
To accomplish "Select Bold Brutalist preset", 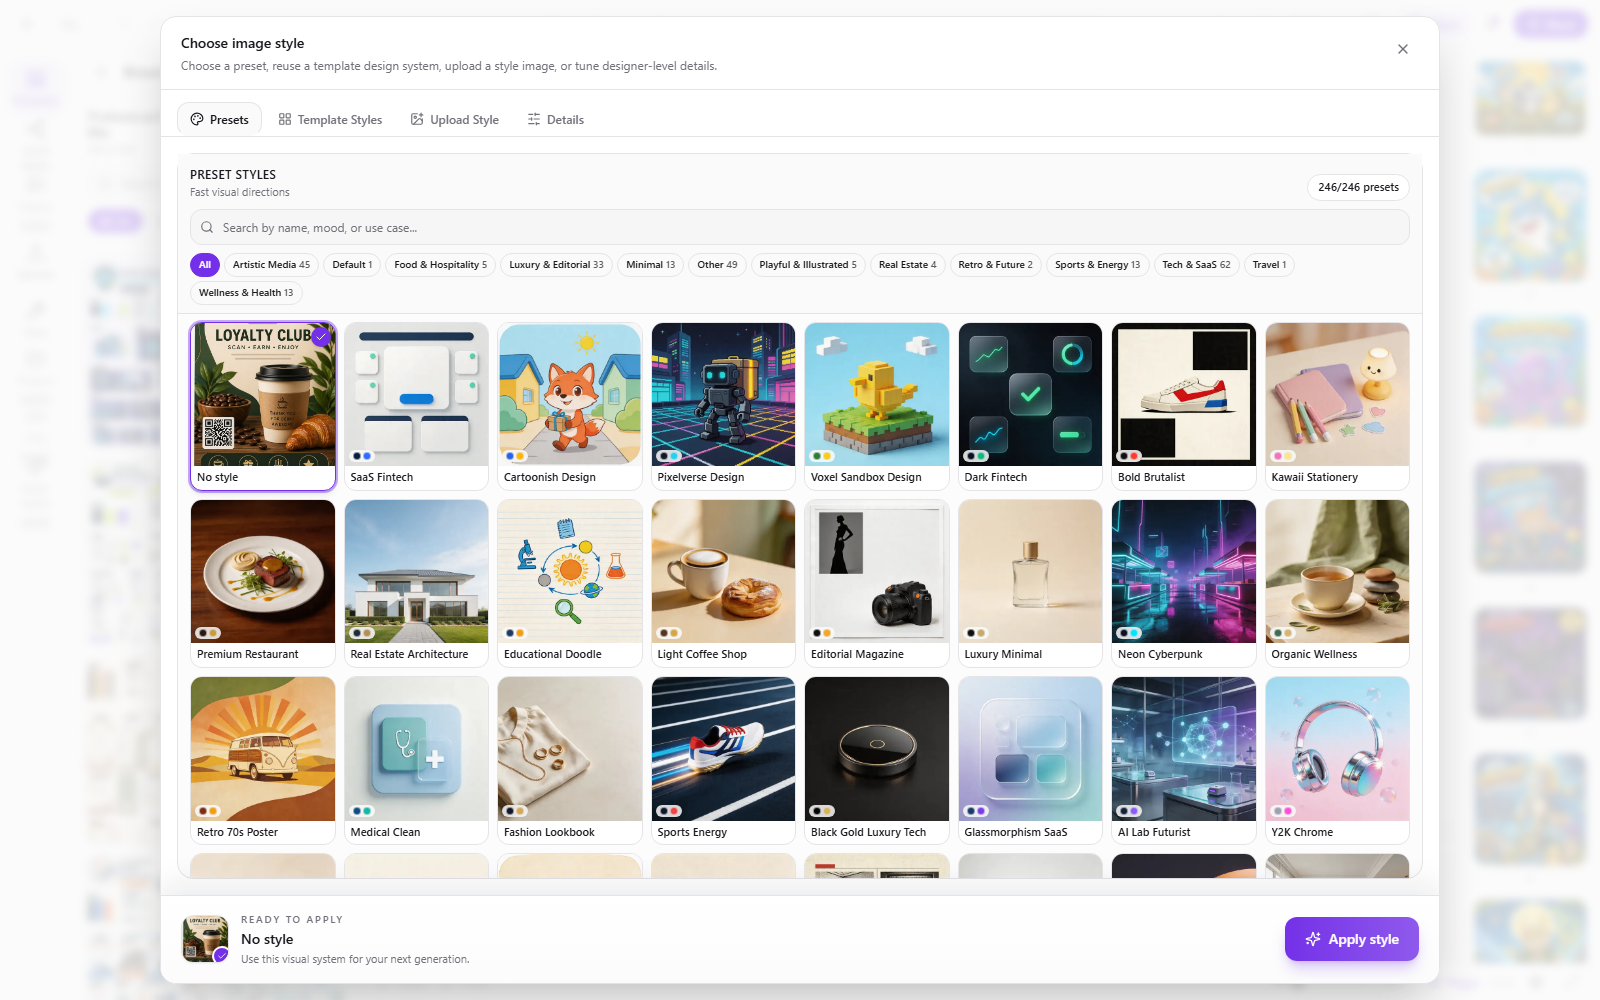I will pyautogui.click(x=1184, y=406).
